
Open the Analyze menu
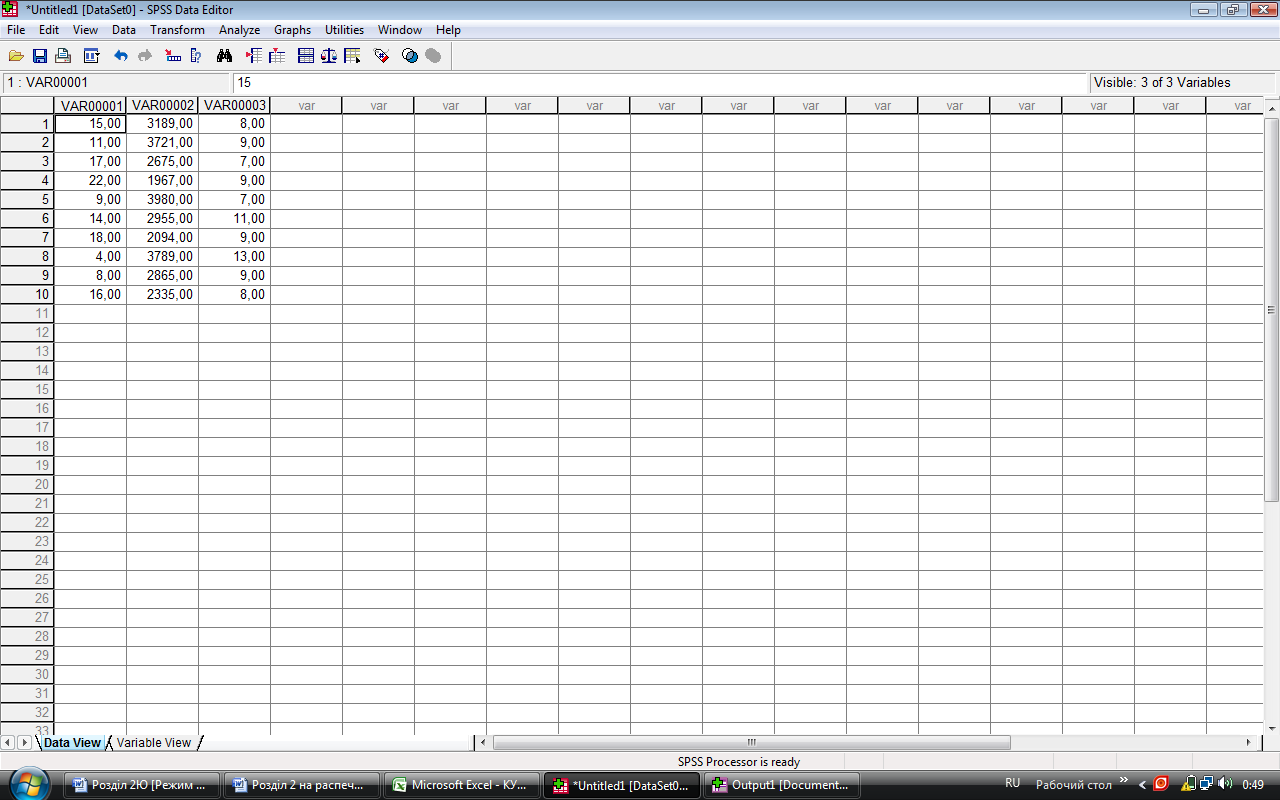coord(240,30)
